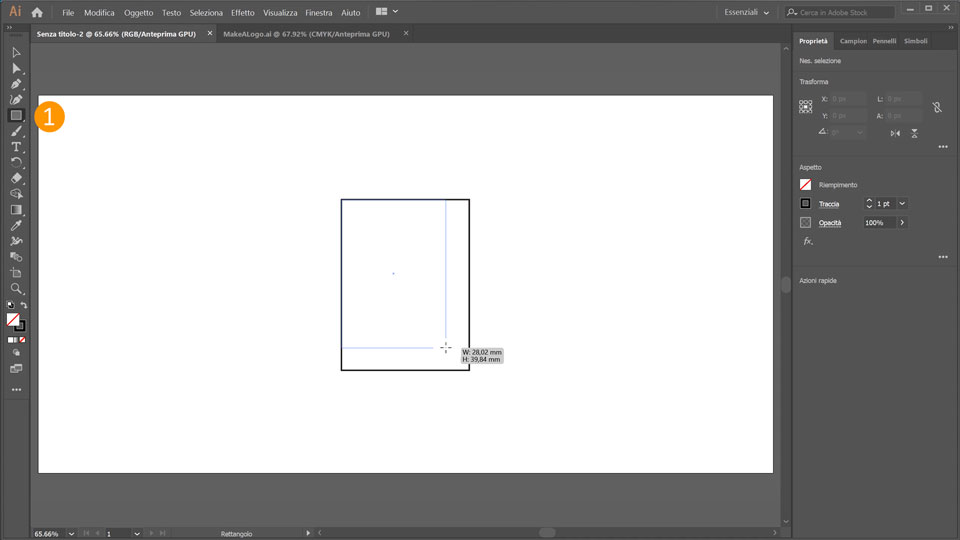
Task: Close the Senza titolo-2 document tab
Action: pyautogui.click(x=210, y=34)
